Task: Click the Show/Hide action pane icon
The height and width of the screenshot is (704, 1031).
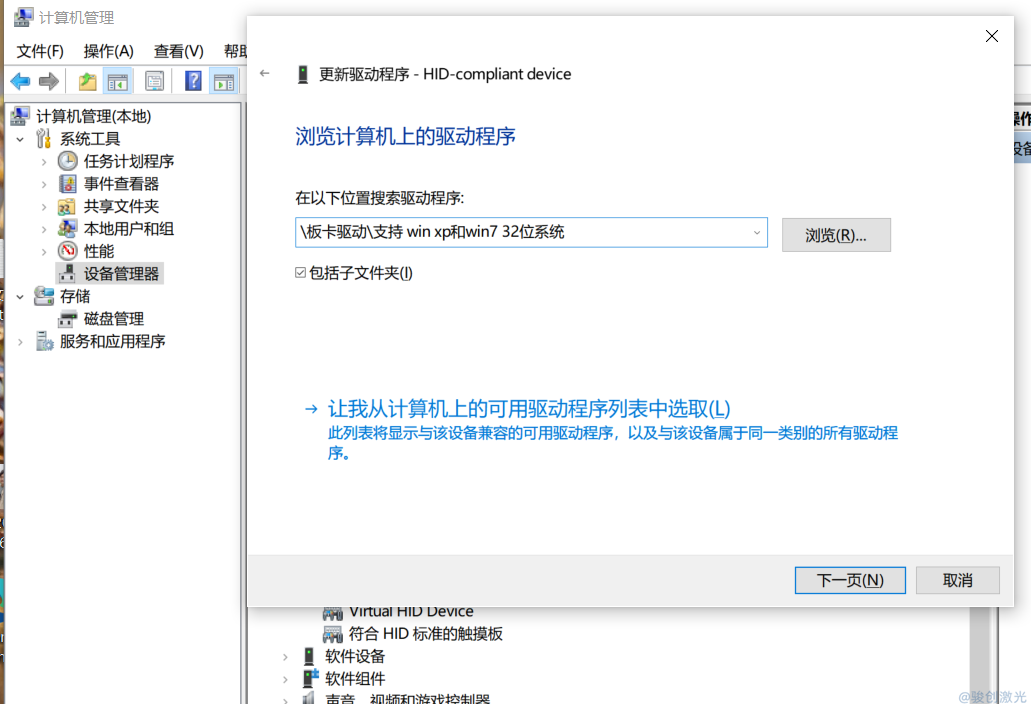Action: [224, 82]
